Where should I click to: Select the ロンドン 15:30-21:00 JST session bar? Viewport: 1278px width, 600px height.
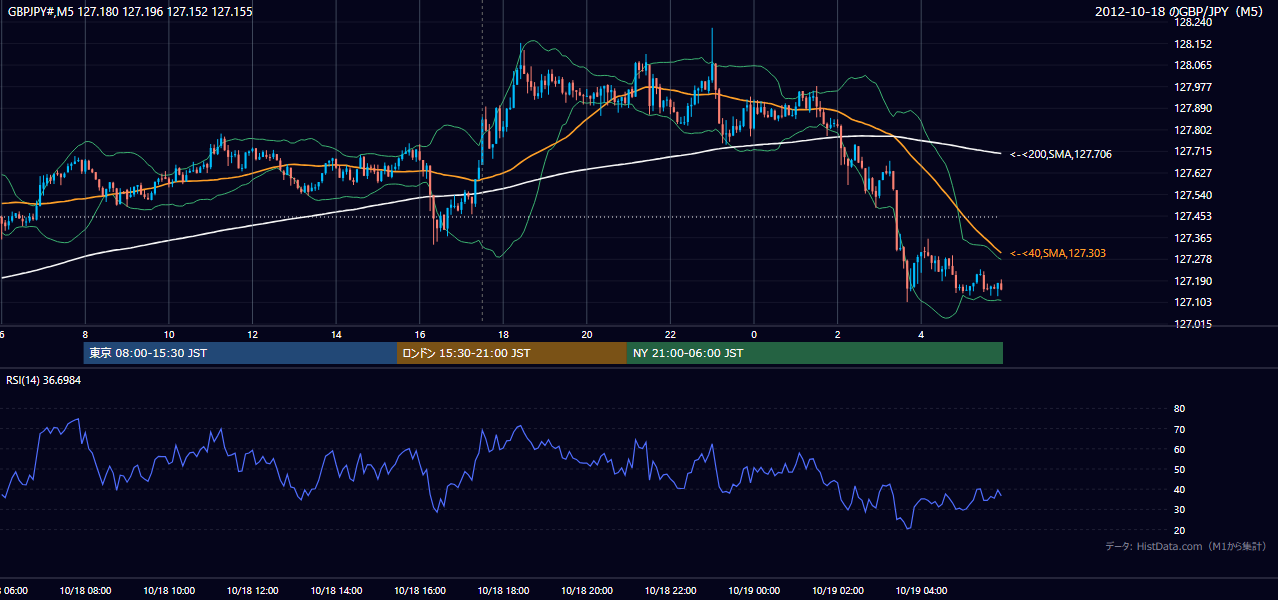click(x=512, y=353)
